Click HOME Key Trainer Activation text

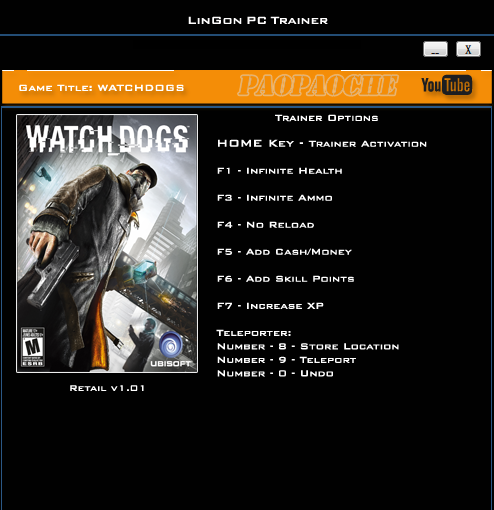[322, 144]
